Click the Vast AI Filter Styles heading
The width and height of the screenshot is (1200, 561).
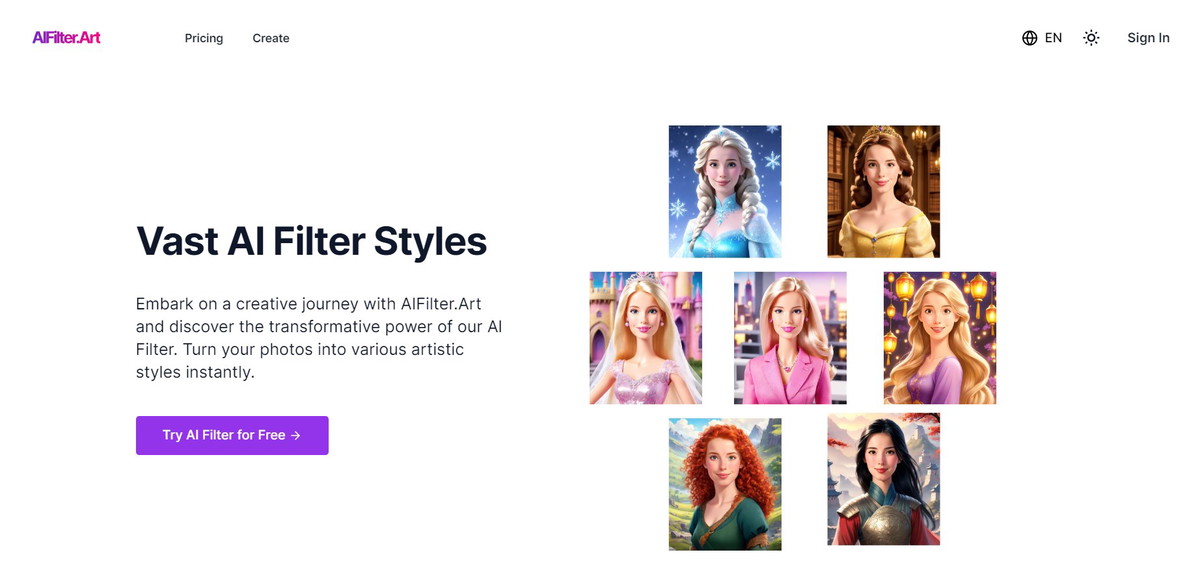(x=311, y=241)
